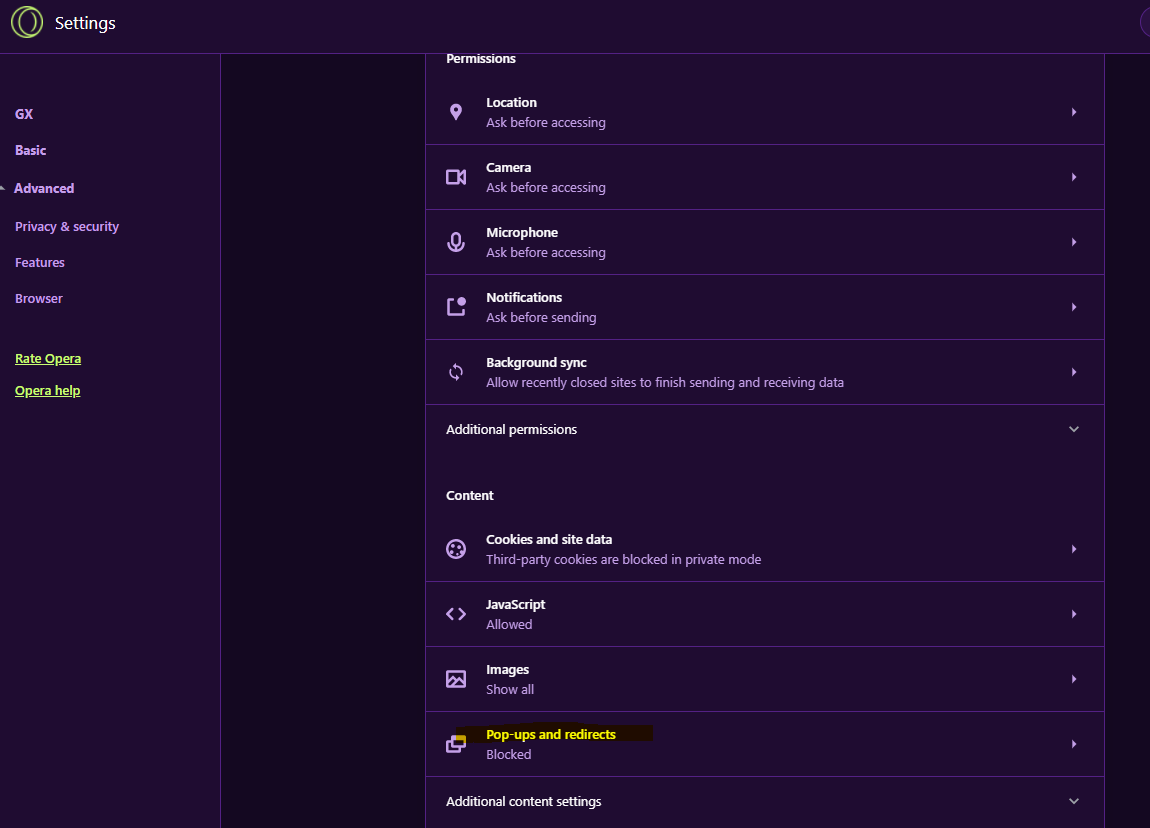
Task: Click the Cookies and site data icon
Action: (x=456, y=549)
